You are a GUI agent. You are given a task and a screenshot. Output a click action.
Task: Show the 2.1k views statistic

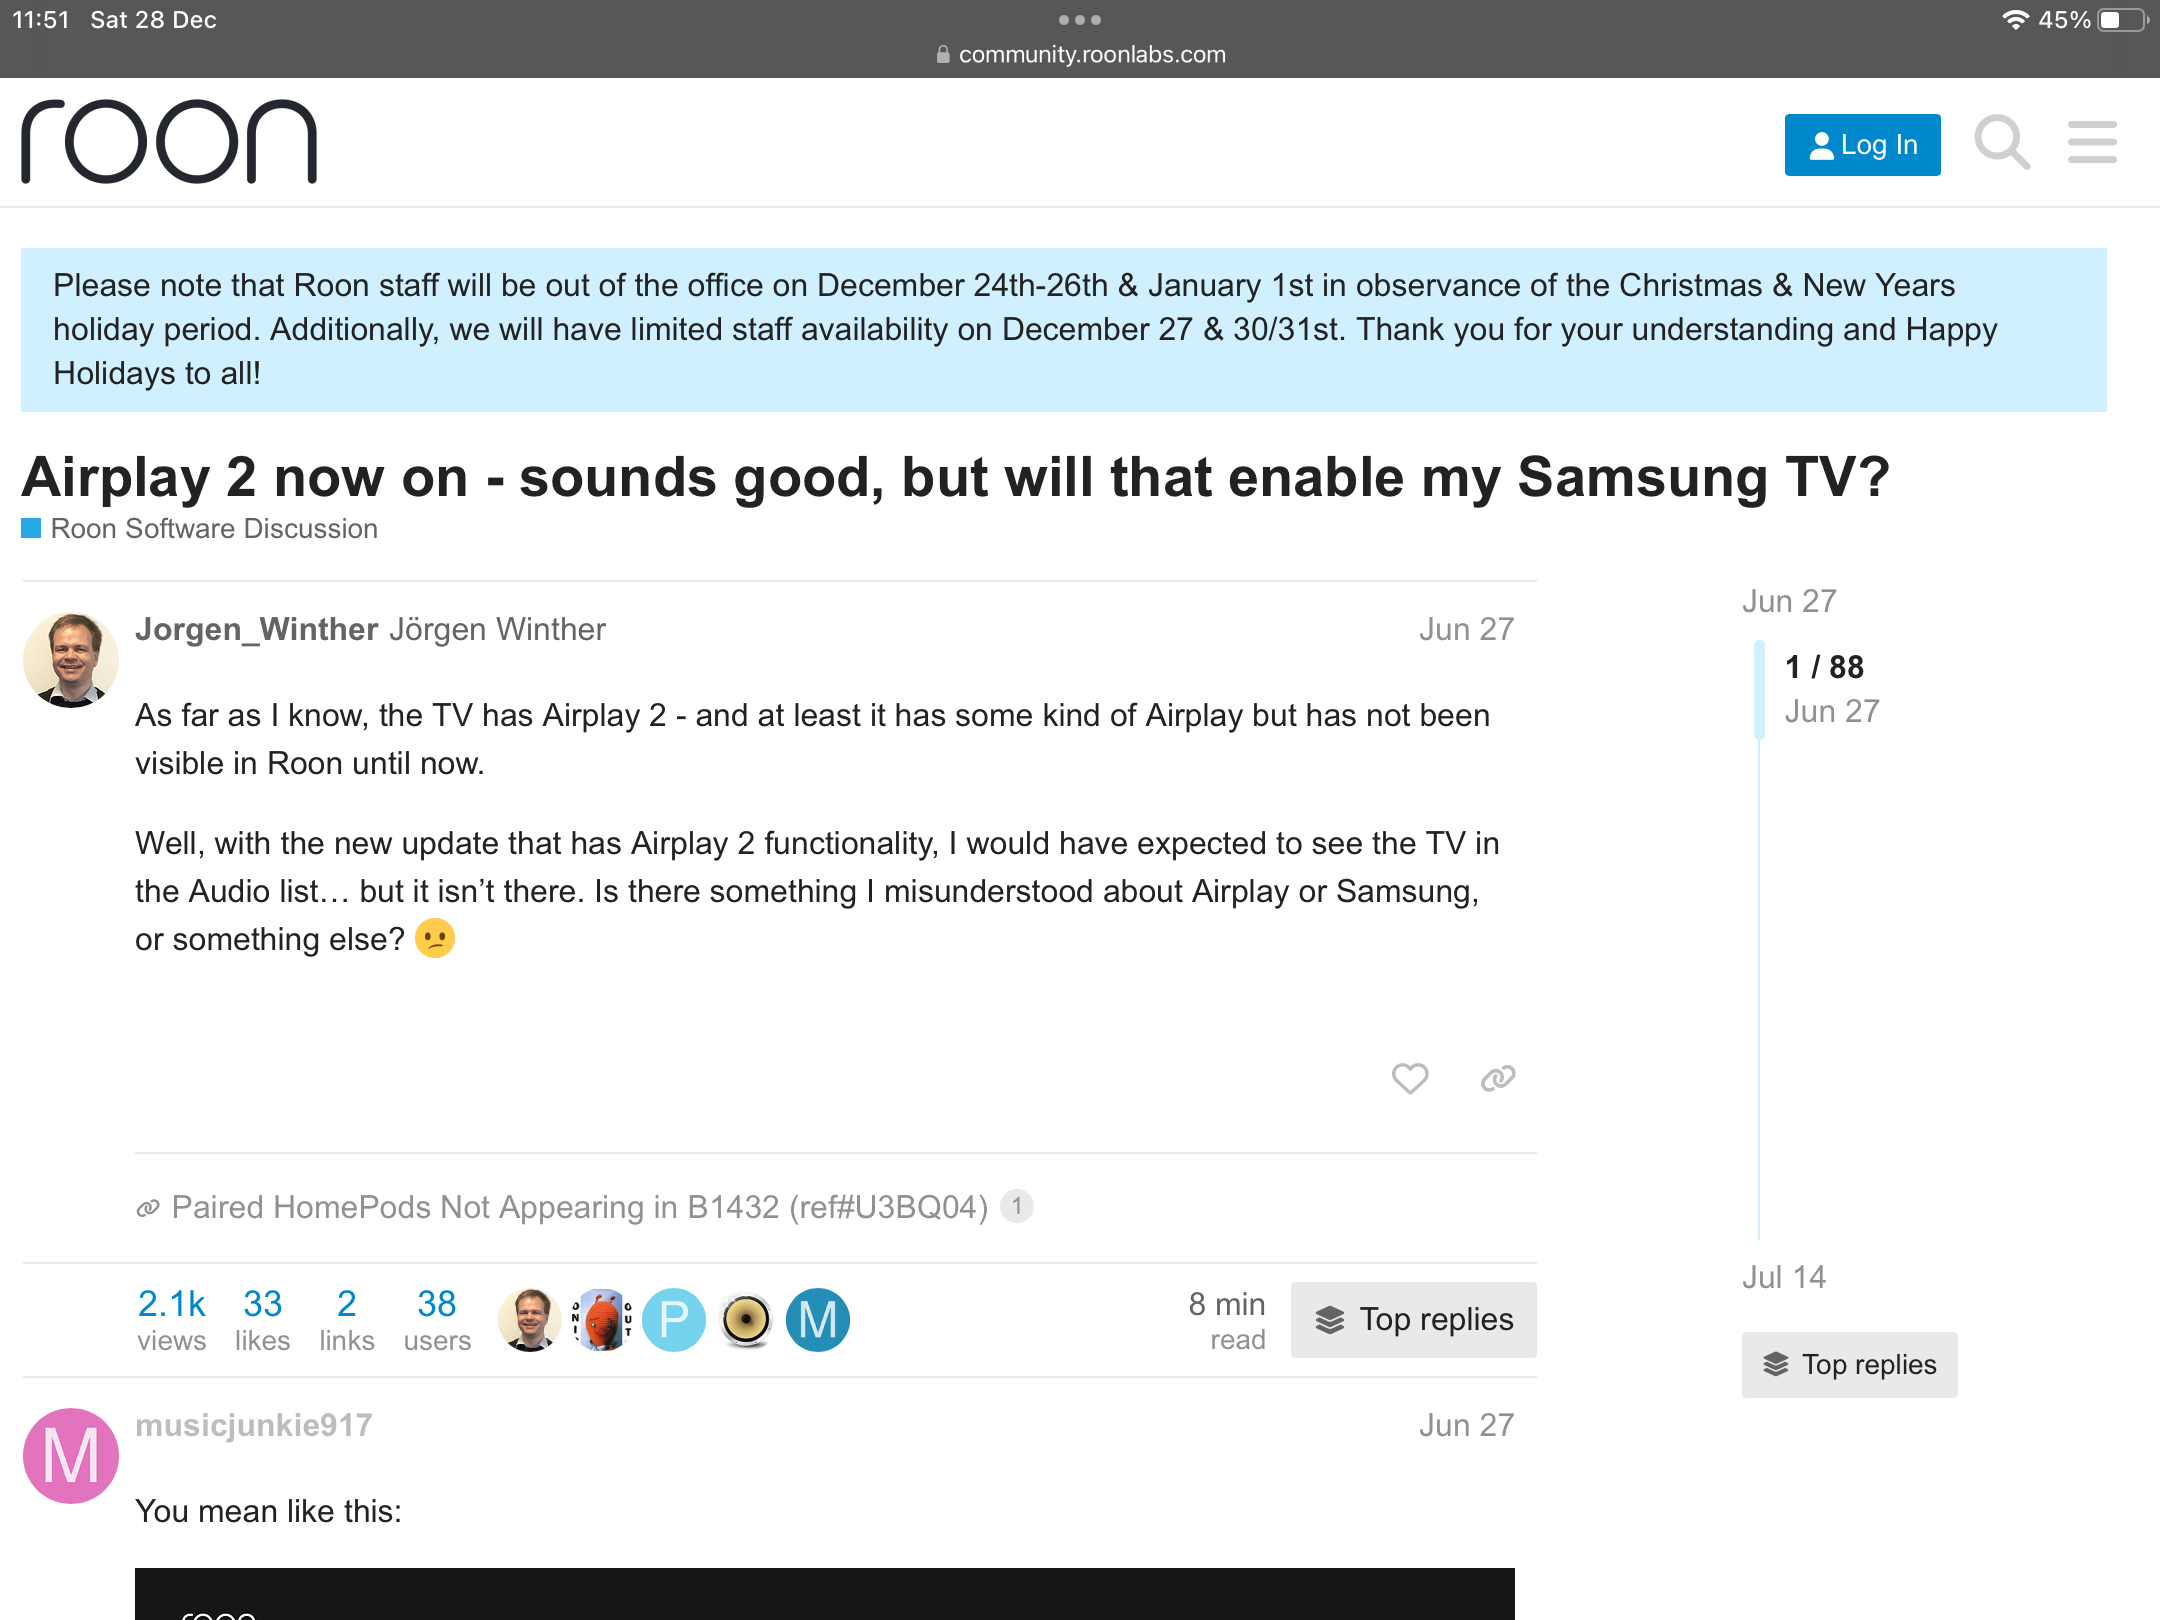click(171, 1319)
